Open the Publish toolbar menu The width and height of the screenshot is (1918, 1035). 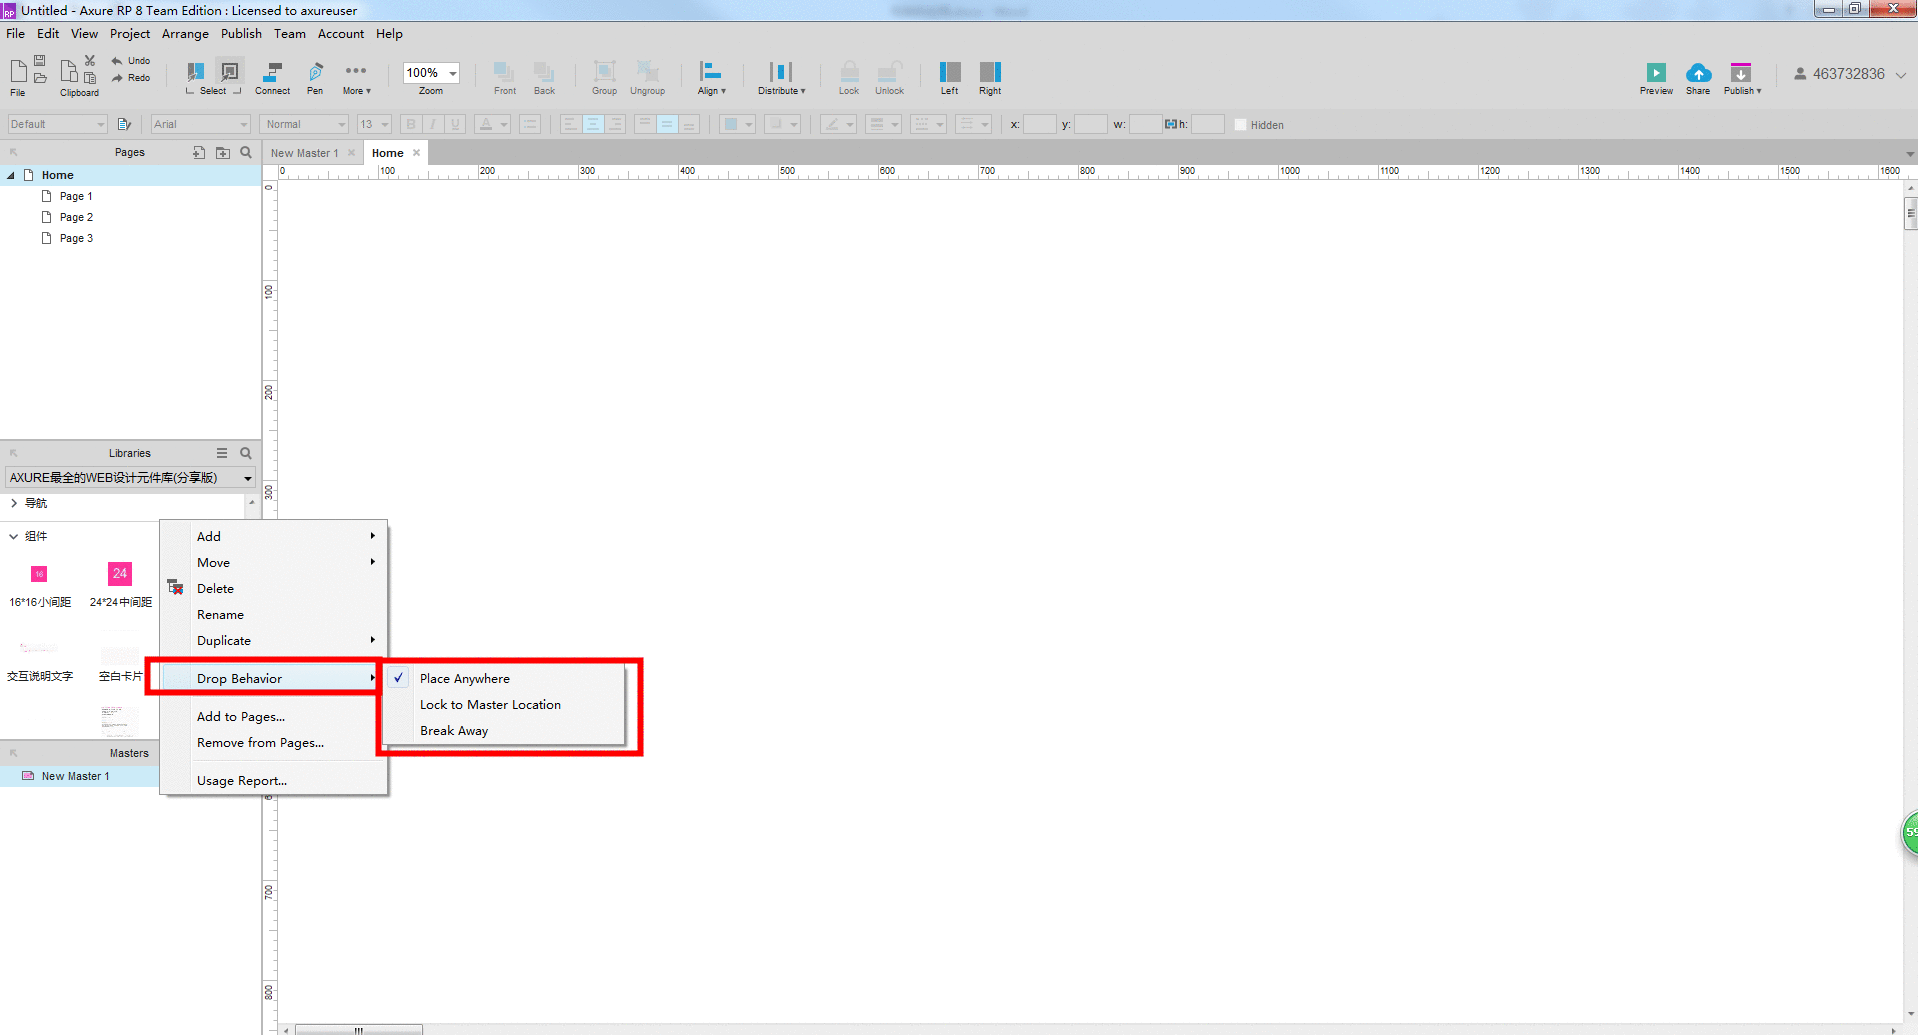click(1742, 78)
